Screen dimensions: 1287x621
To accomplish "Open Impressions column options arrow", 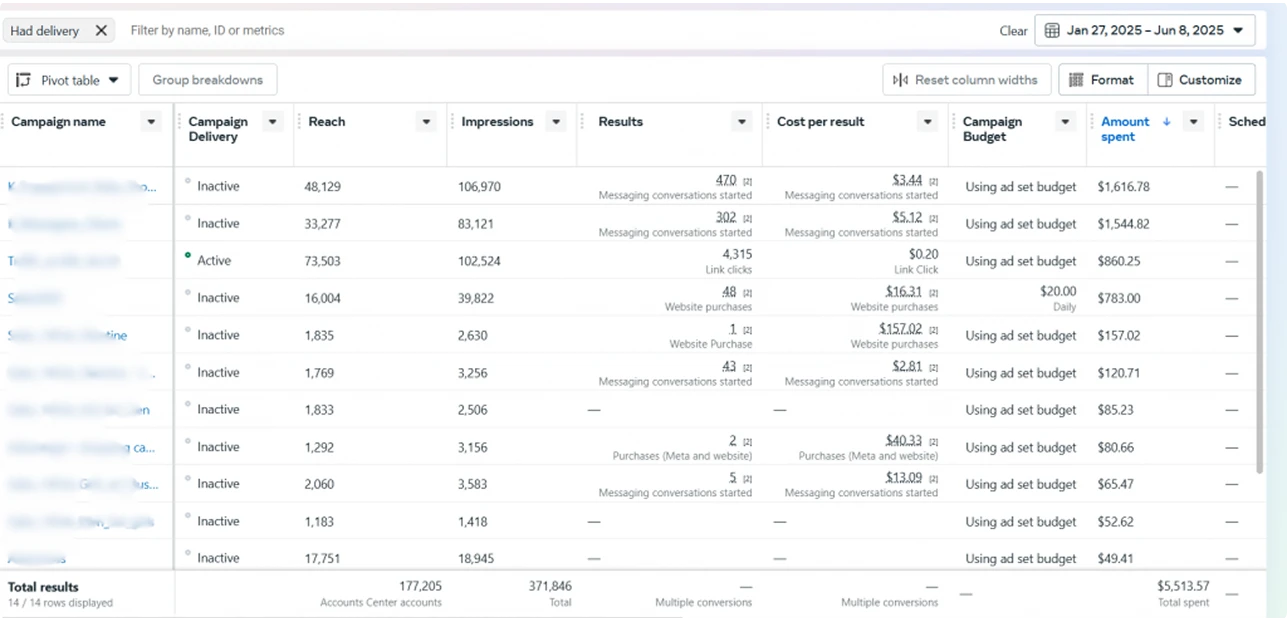I will 557,122.
